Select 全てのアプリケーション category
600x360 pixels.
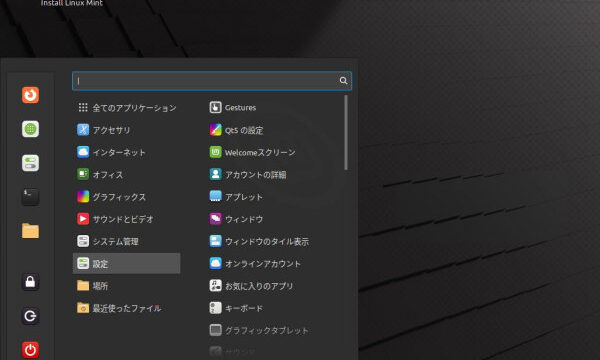point(127,108)
